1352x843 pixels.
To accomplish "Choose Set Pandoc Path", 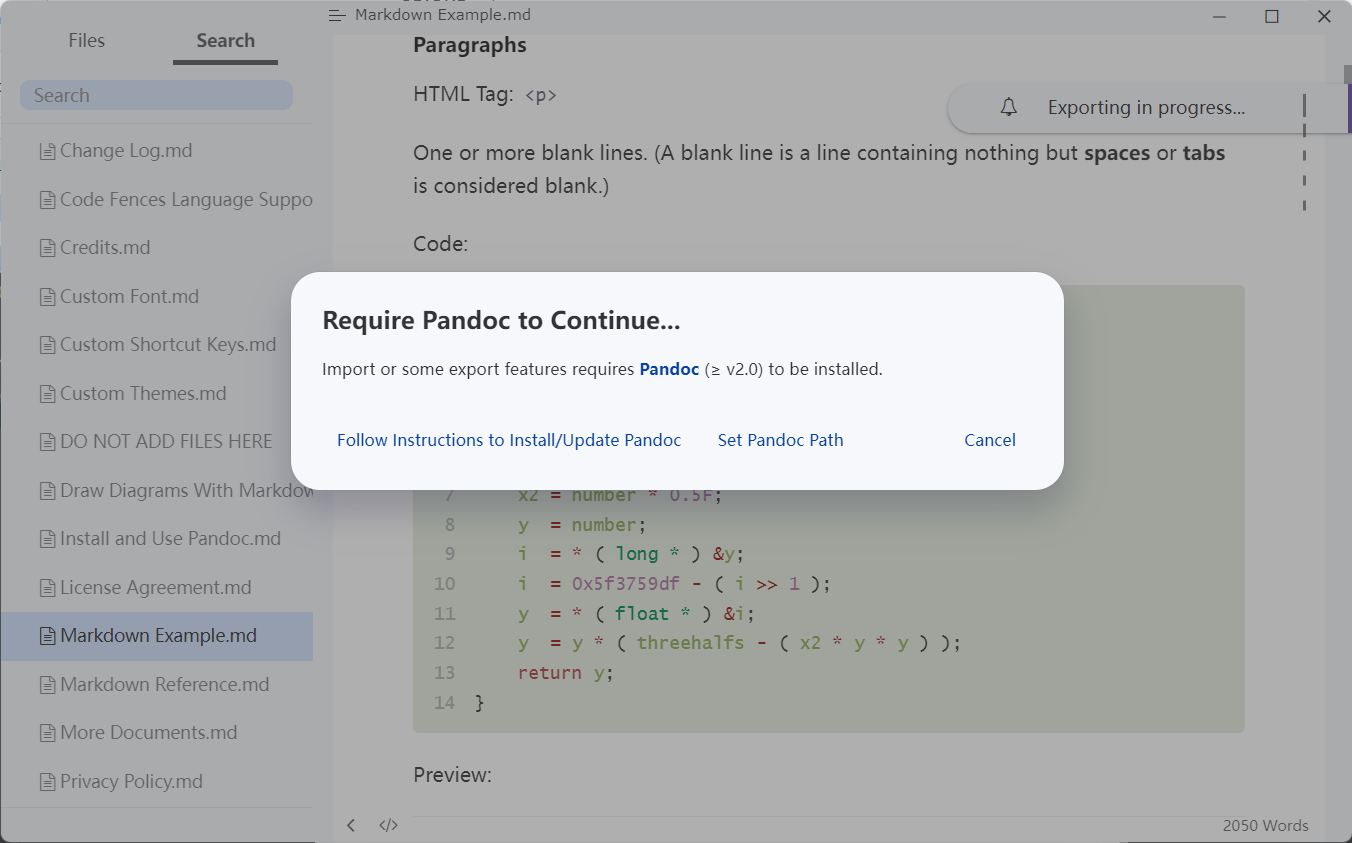I will (780, 440).
